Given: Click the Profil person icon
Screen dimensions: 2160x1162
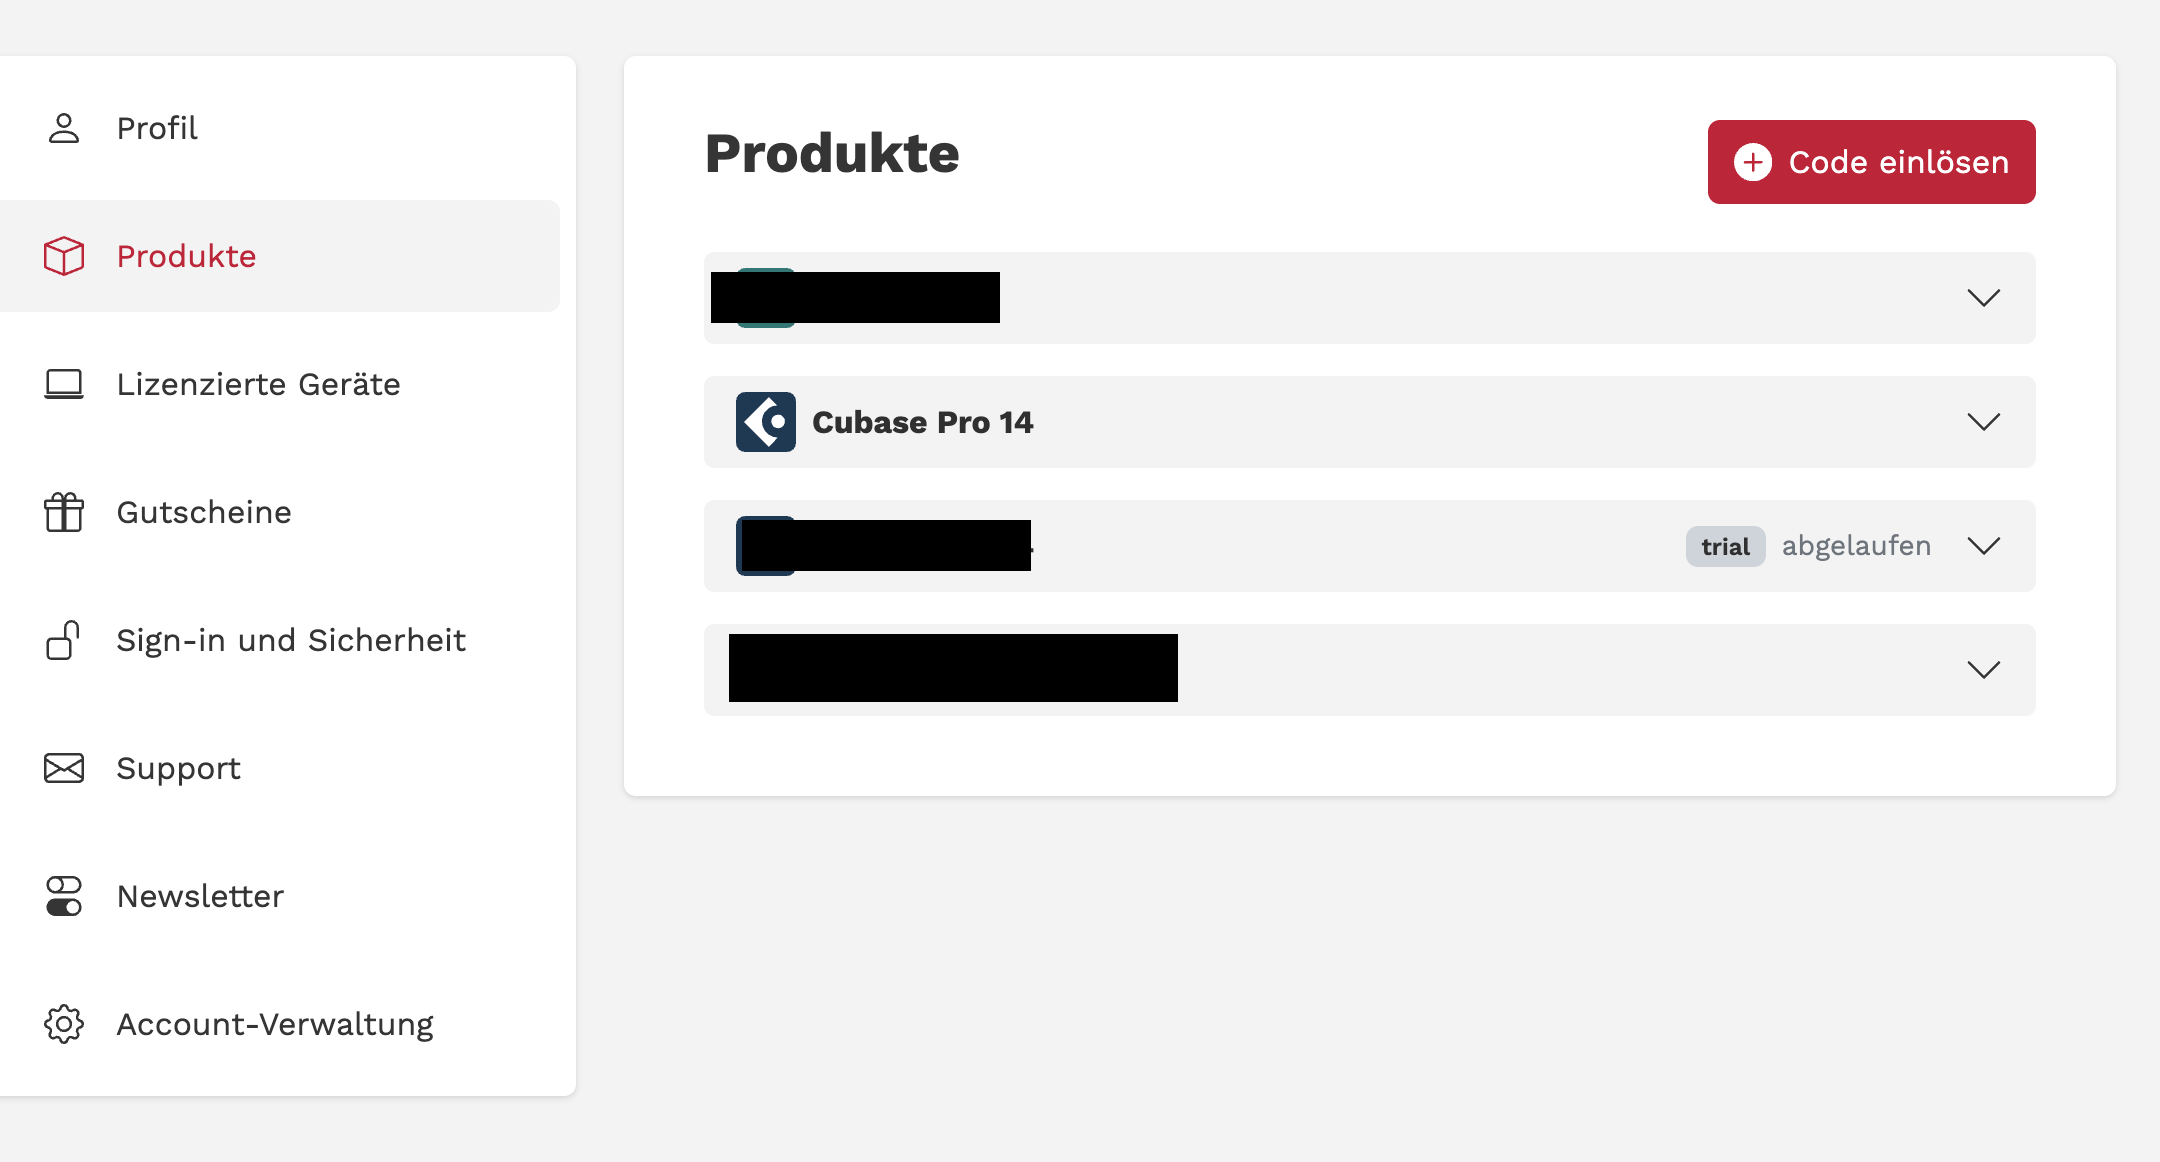Looking at the screenshot, I should click(x=64, y=128).
